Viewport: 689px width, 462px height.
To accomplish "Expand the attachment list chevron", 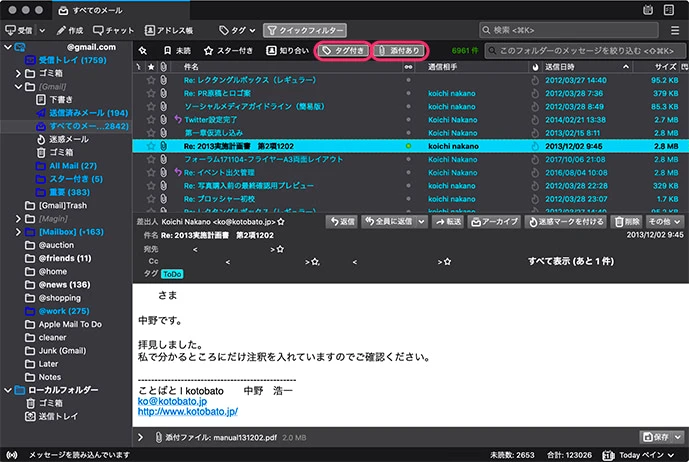I will [141, 437].
